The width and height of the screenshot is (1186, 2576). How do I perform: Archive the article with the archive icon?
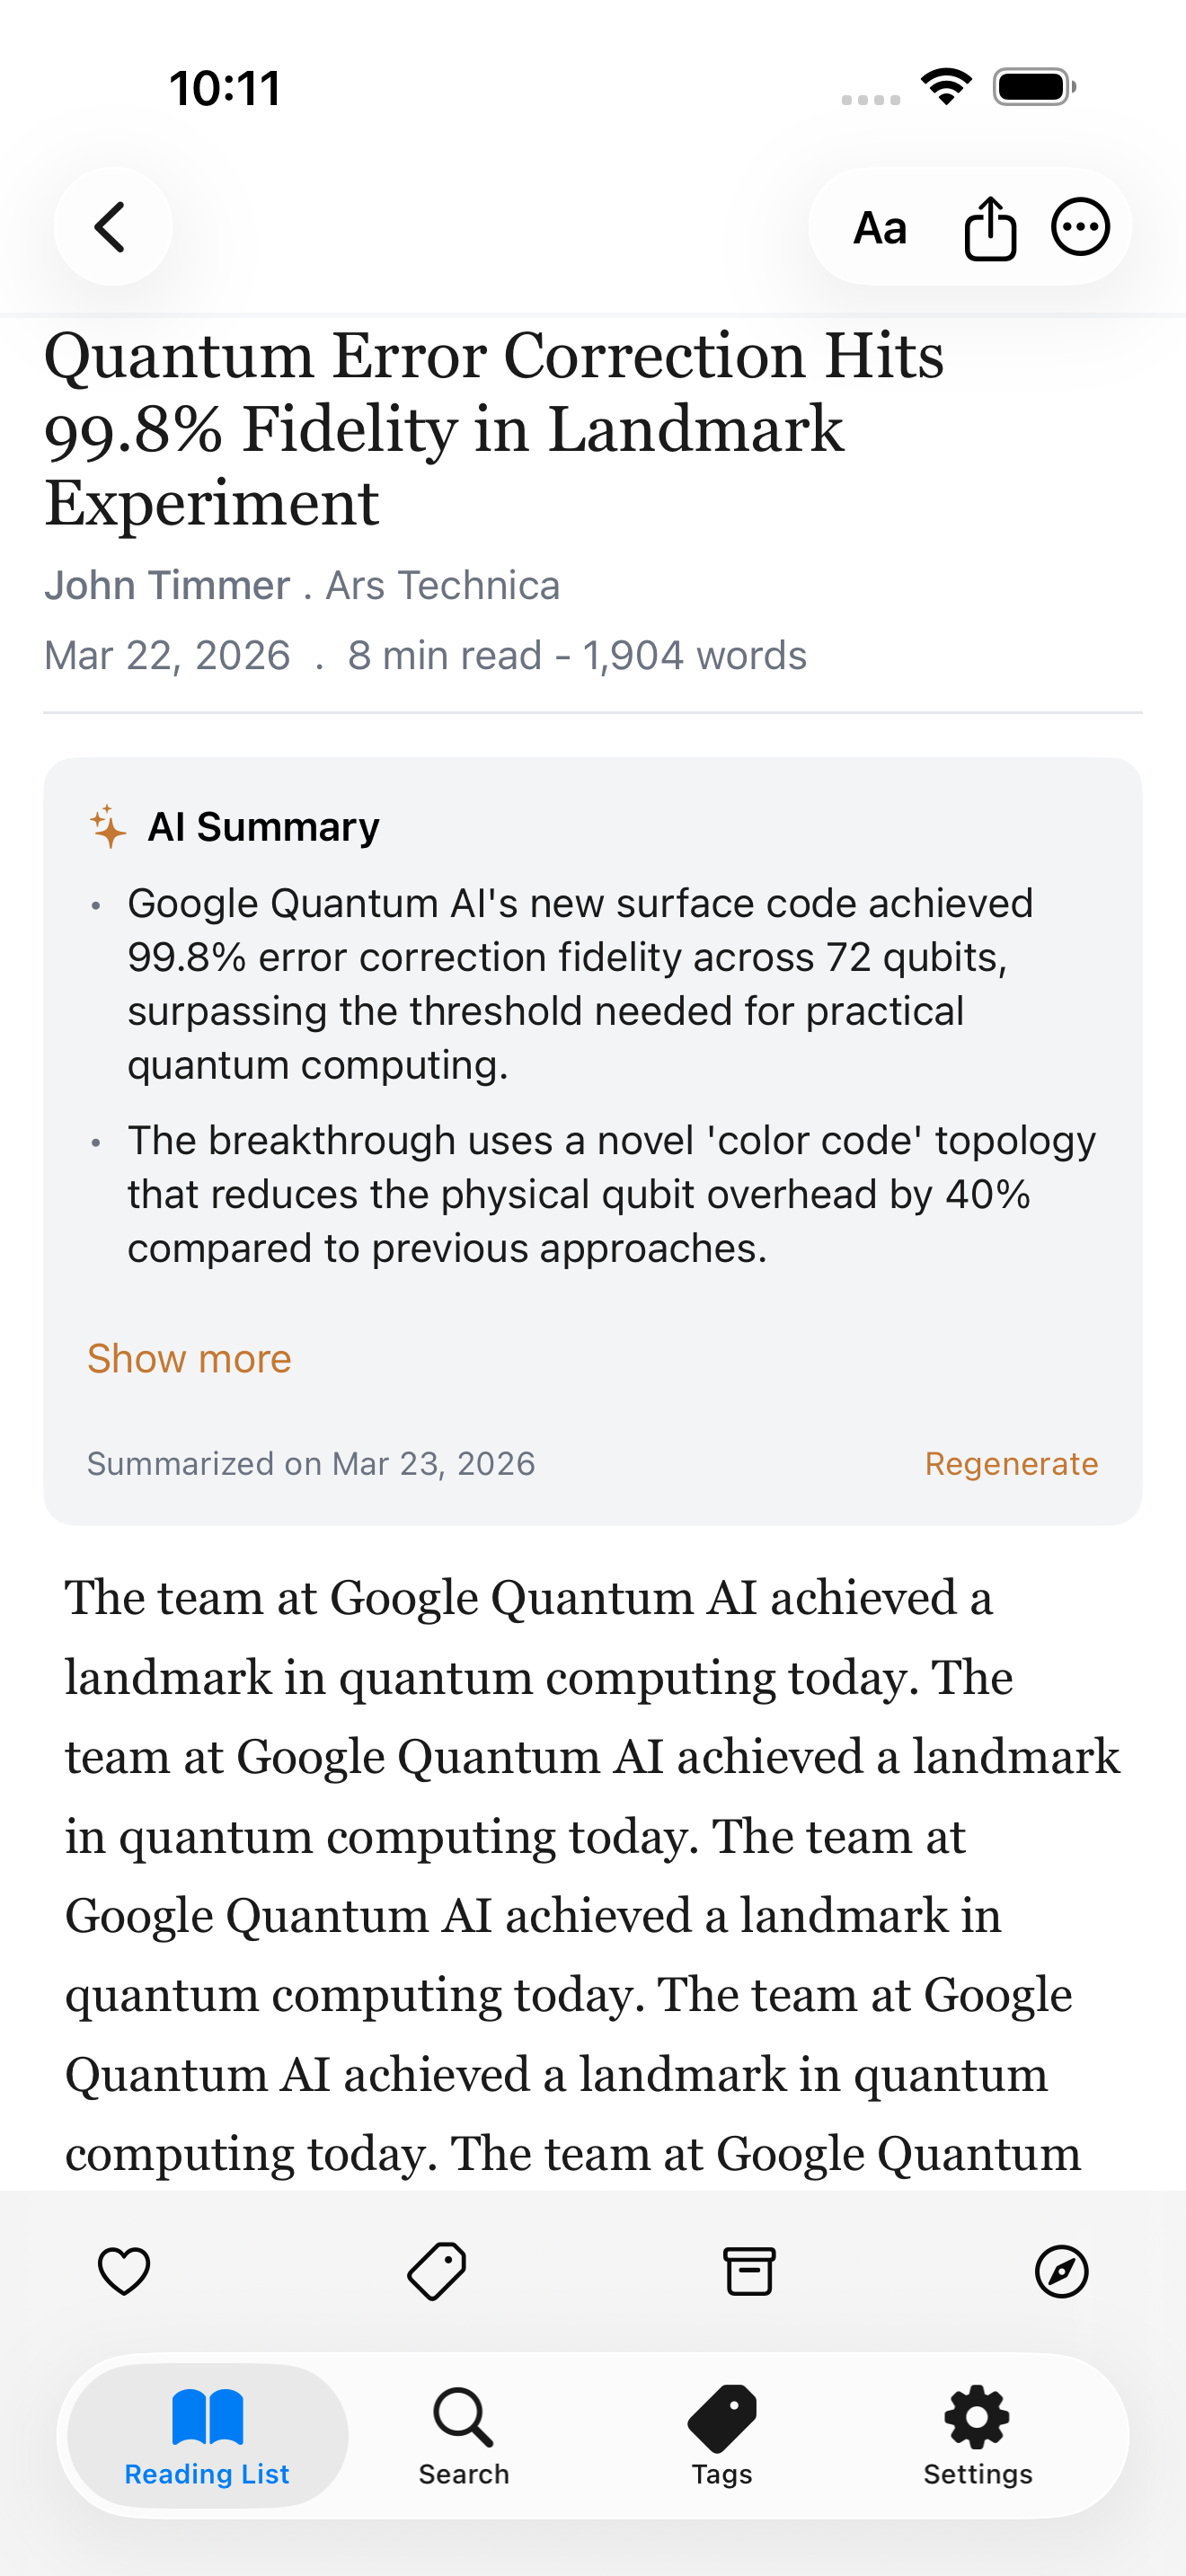749,2271
